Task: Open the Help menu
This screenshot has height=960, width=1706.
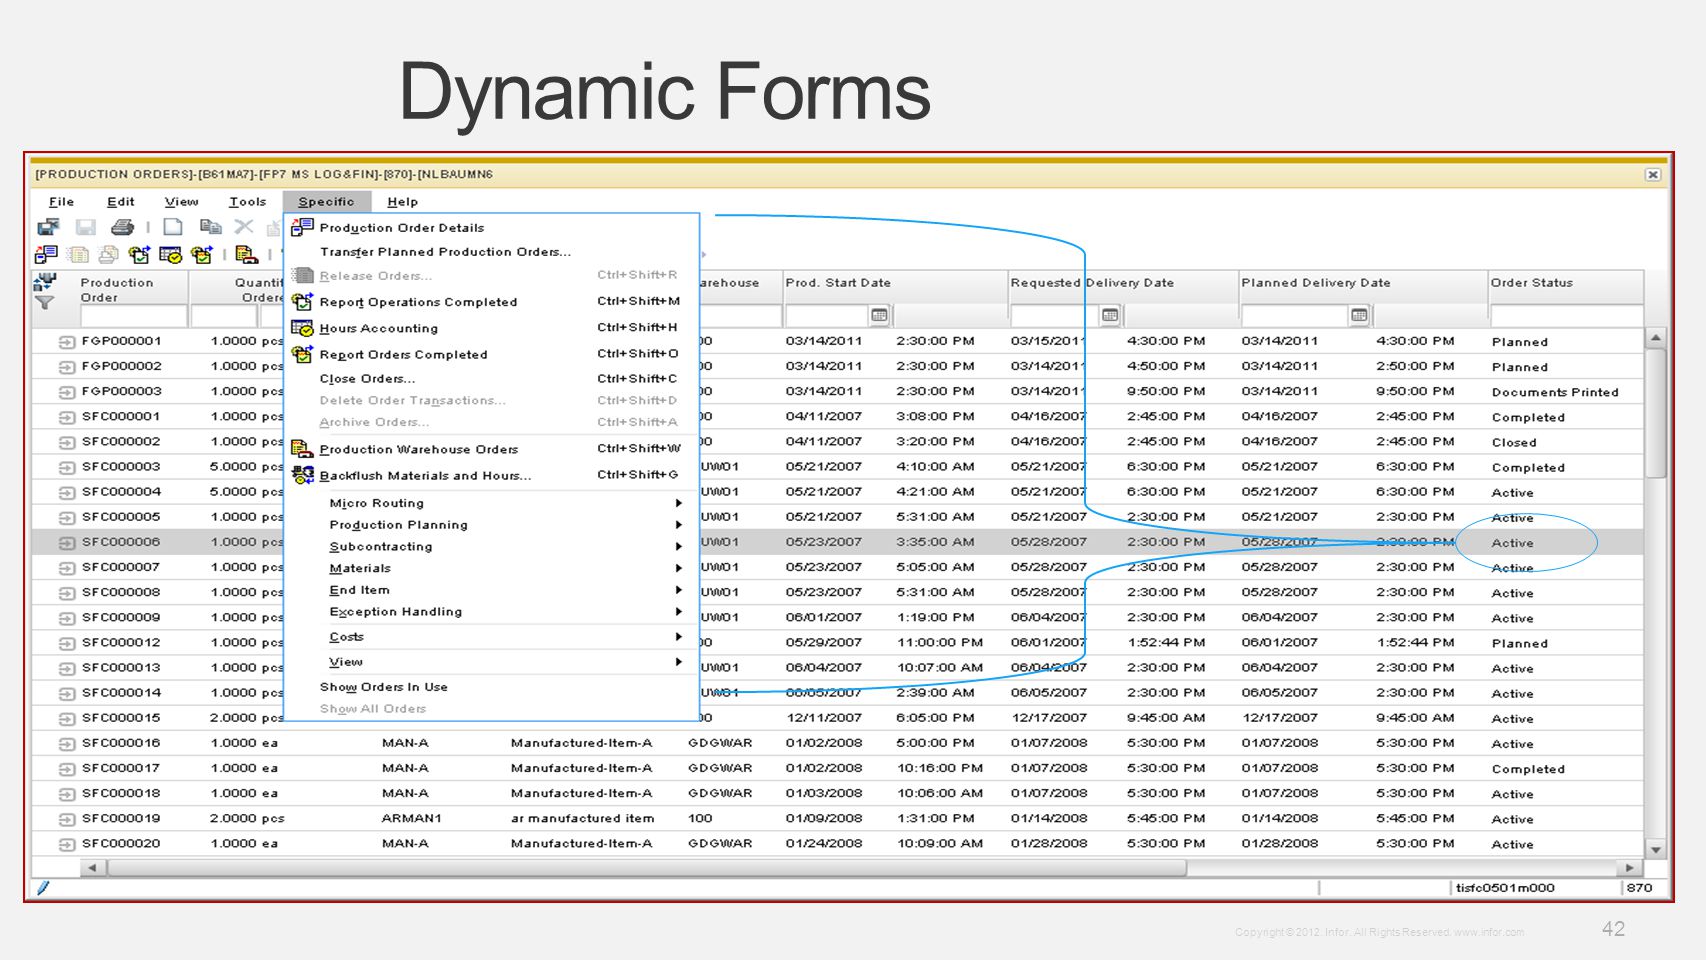Action: point(402,201)
